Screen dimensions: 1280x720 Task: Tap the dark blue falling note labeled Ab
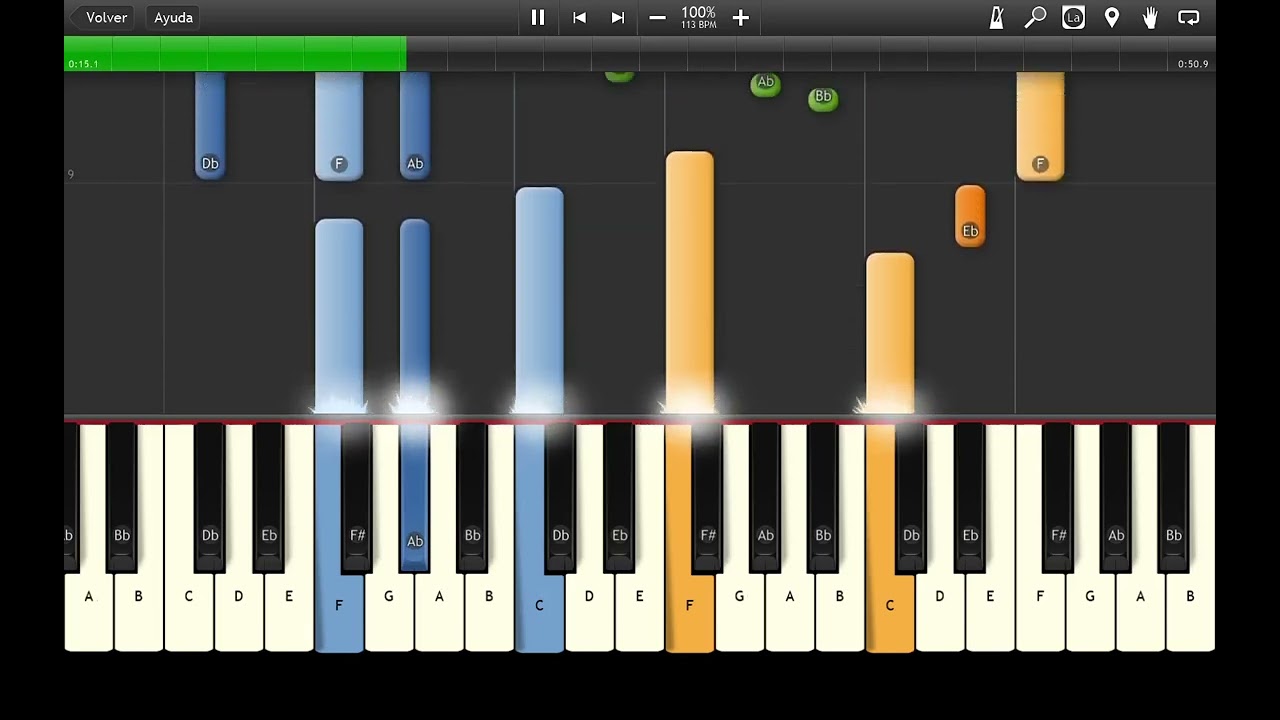[415, 126]
